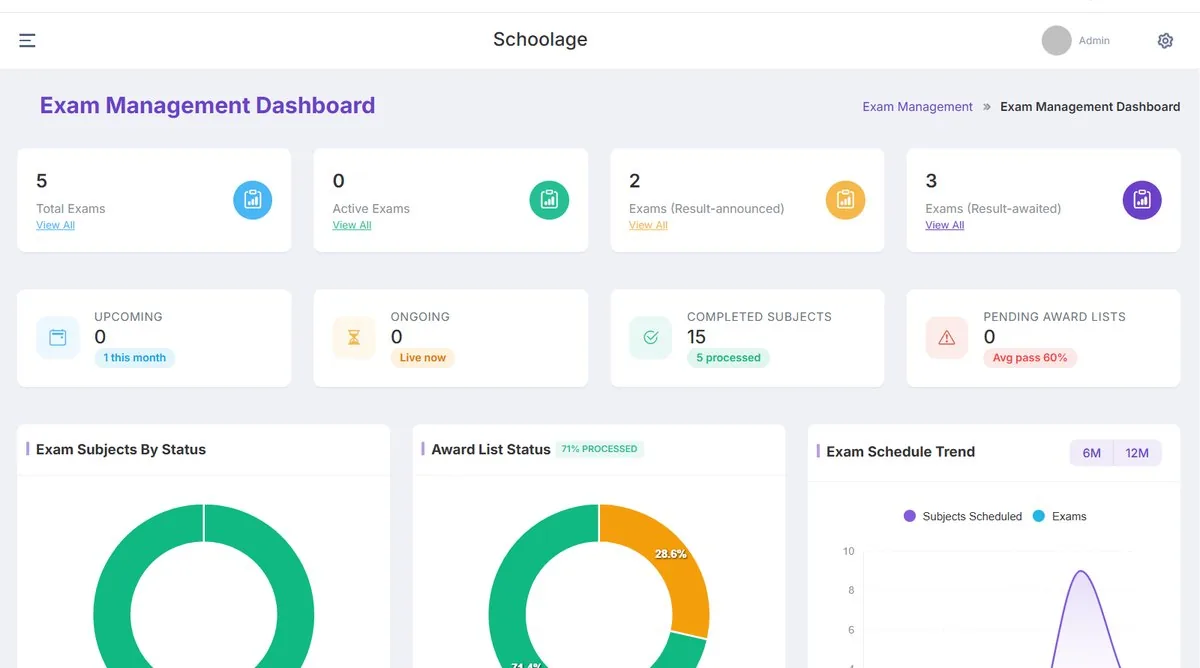Switch trend chart to 12M
The image size is (1200, 668).
click(1137, 453)
